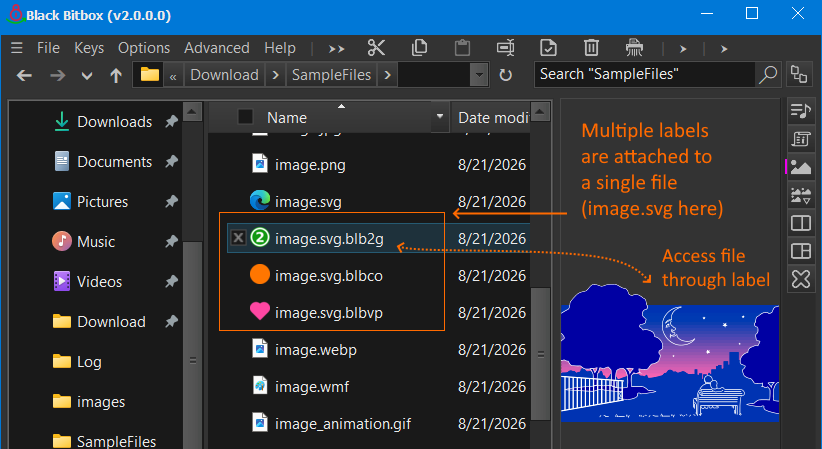This screenshot has height=449, width=822.
Task: Click the file list scroll up arrow
Action: tap(540, 111)
